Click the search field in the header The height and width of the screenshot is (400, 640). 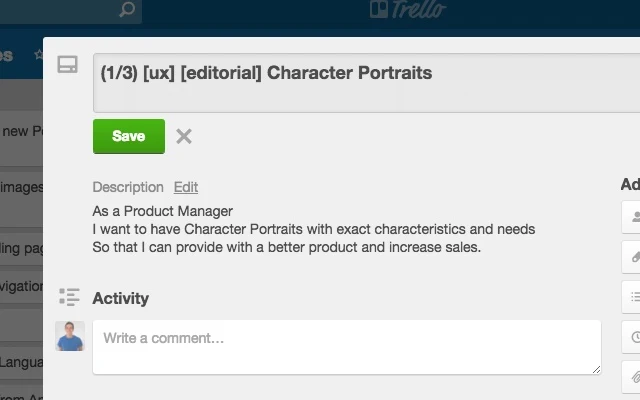[60, 11]
